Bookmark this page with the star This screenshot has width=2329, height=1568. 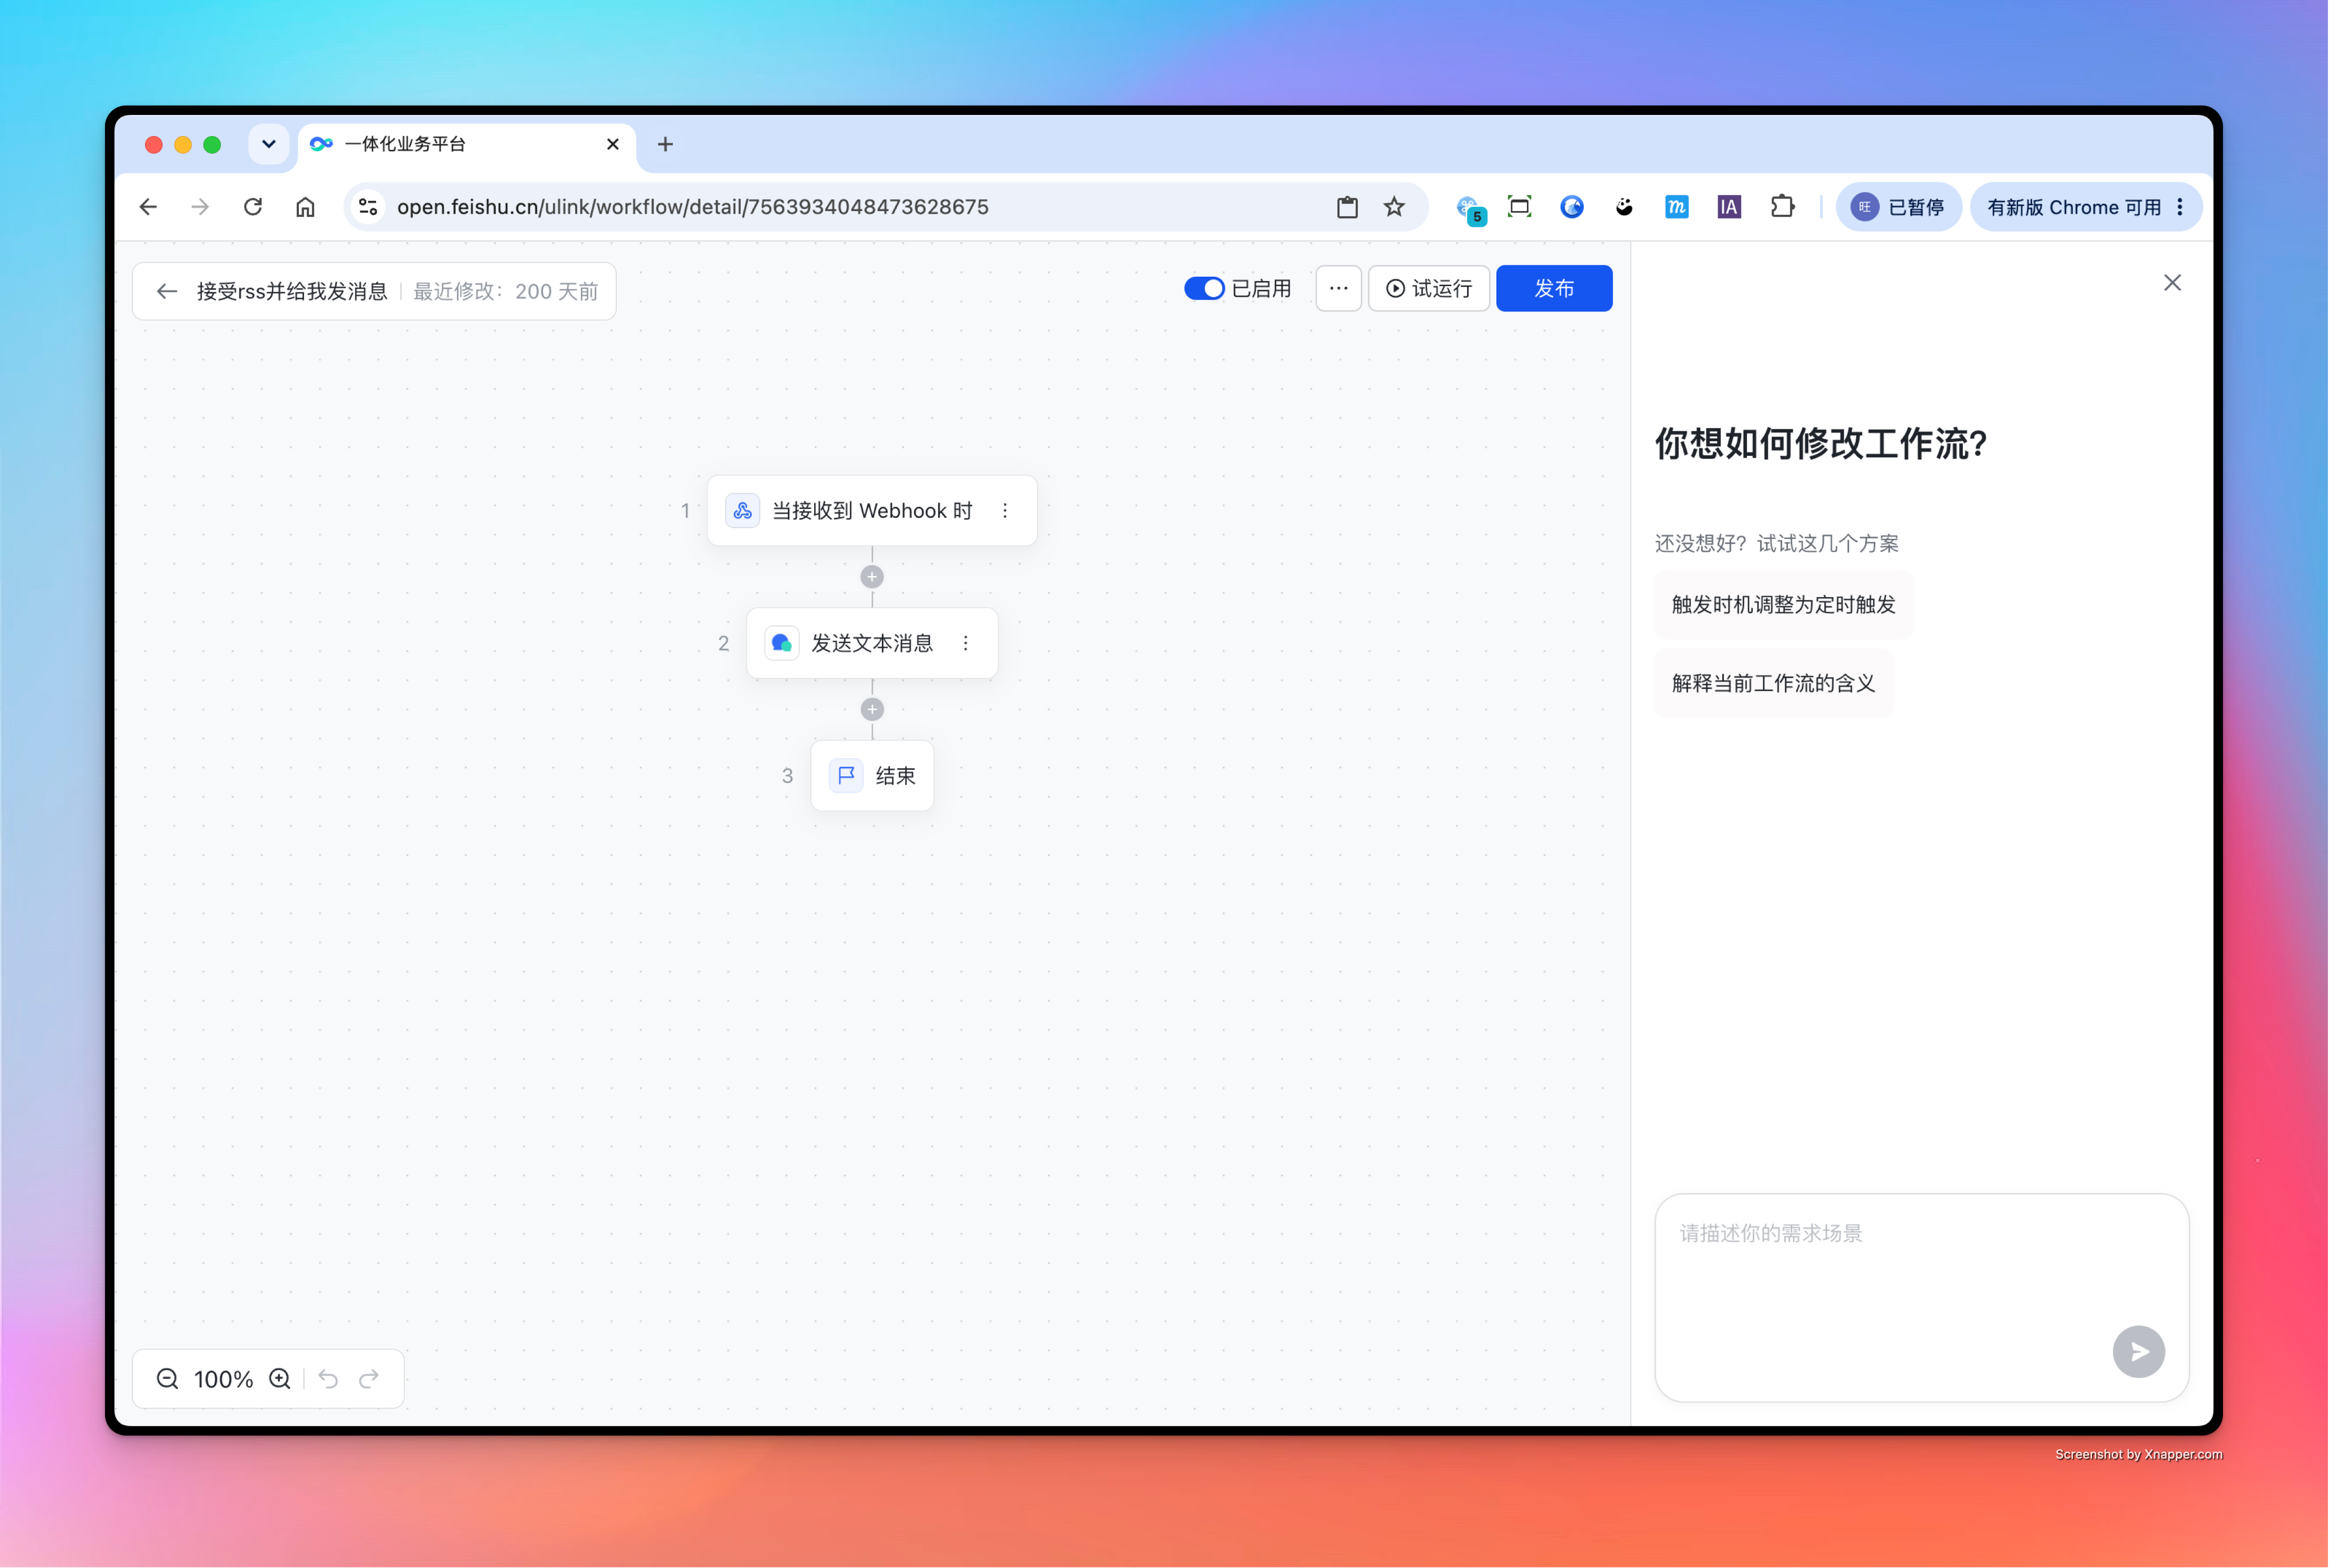[x=1394, y=207]
